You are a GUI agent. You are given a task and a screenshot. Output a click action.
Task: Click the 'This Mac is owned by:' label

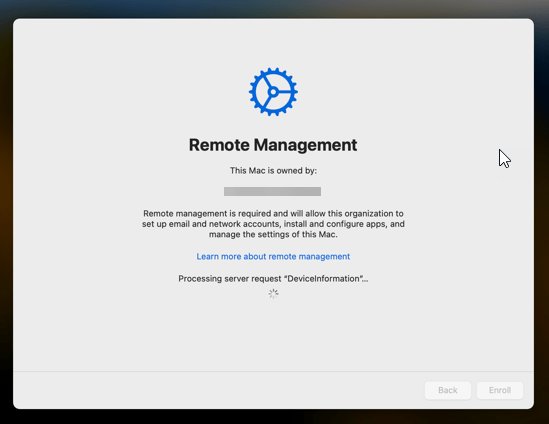click(x=273, y=171)
